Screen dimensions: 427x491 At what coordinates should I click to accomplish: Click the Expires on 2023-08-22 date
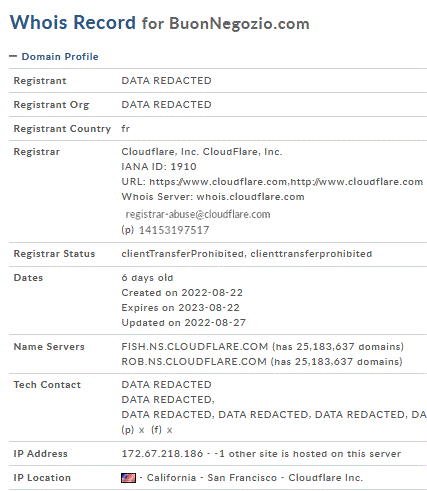click(180, 308)
